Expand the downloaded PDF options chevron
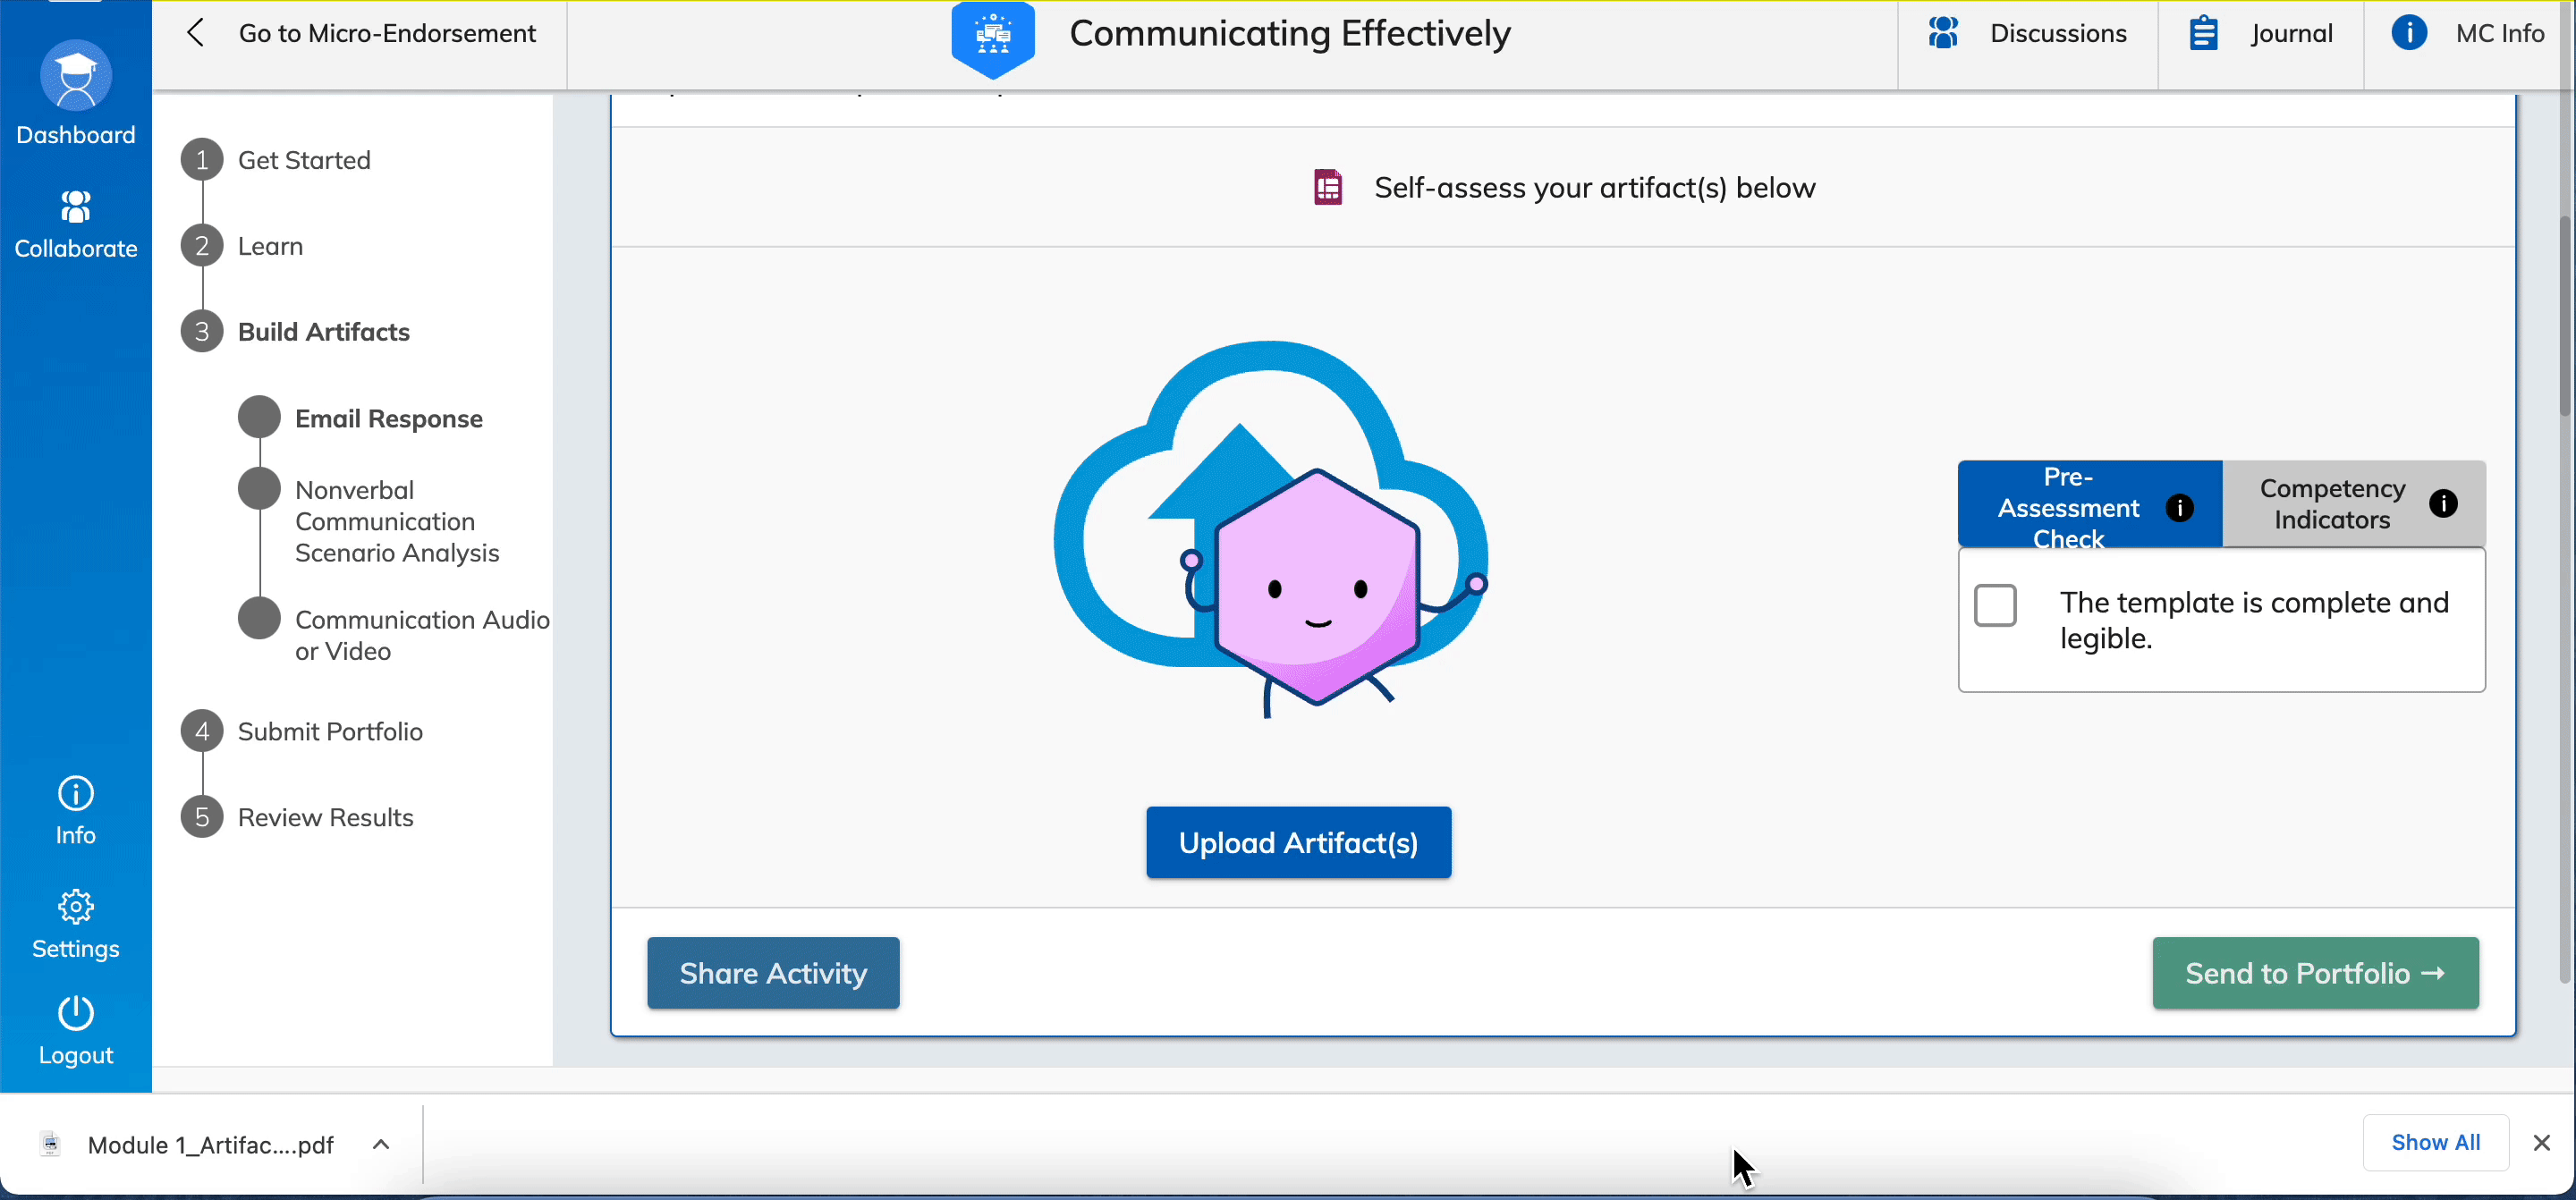 (381, 1145)
